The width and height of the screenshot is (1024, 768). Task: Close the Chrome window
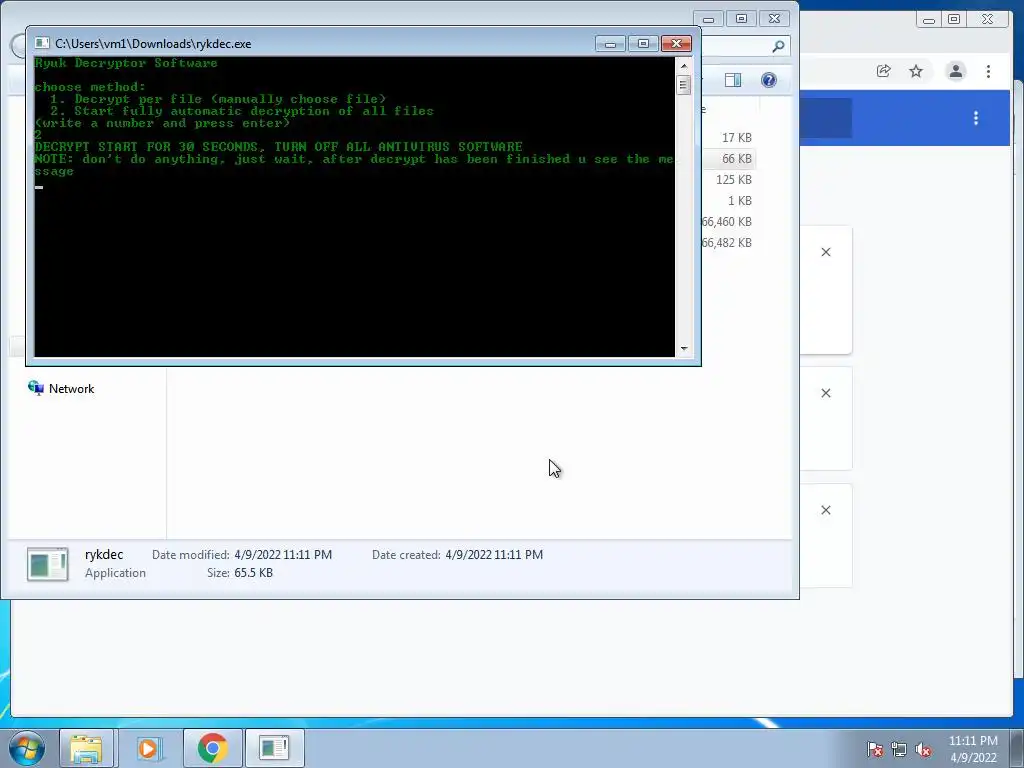tap(988, 20)
